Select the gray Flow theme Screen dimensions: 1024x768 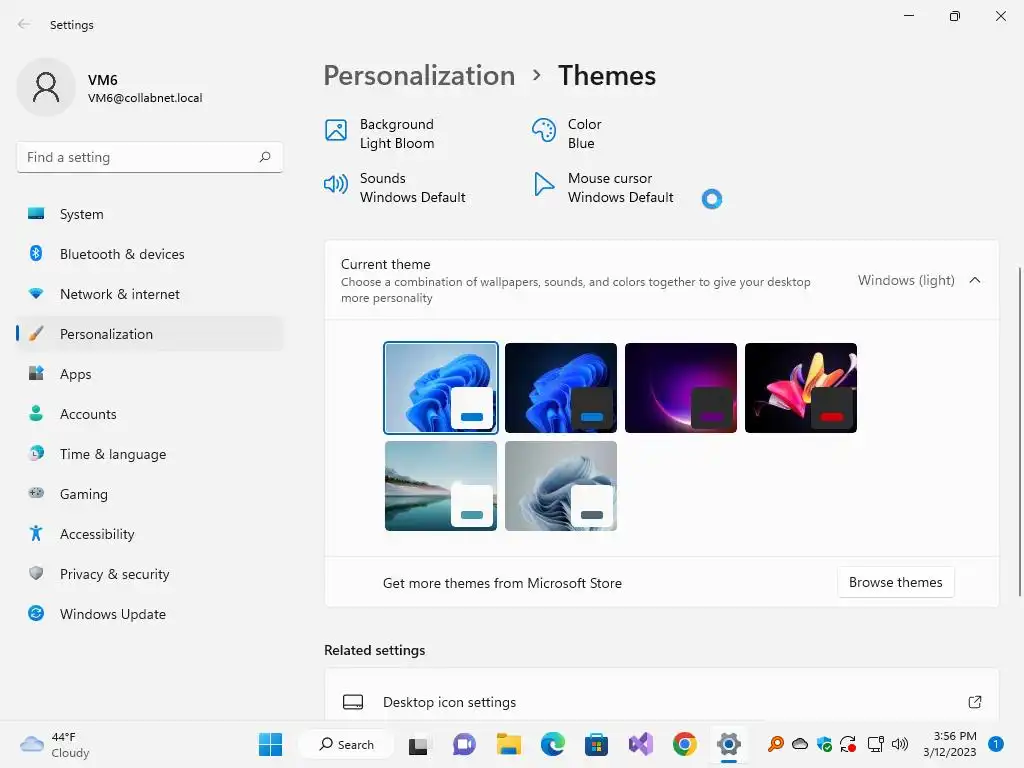561,486
